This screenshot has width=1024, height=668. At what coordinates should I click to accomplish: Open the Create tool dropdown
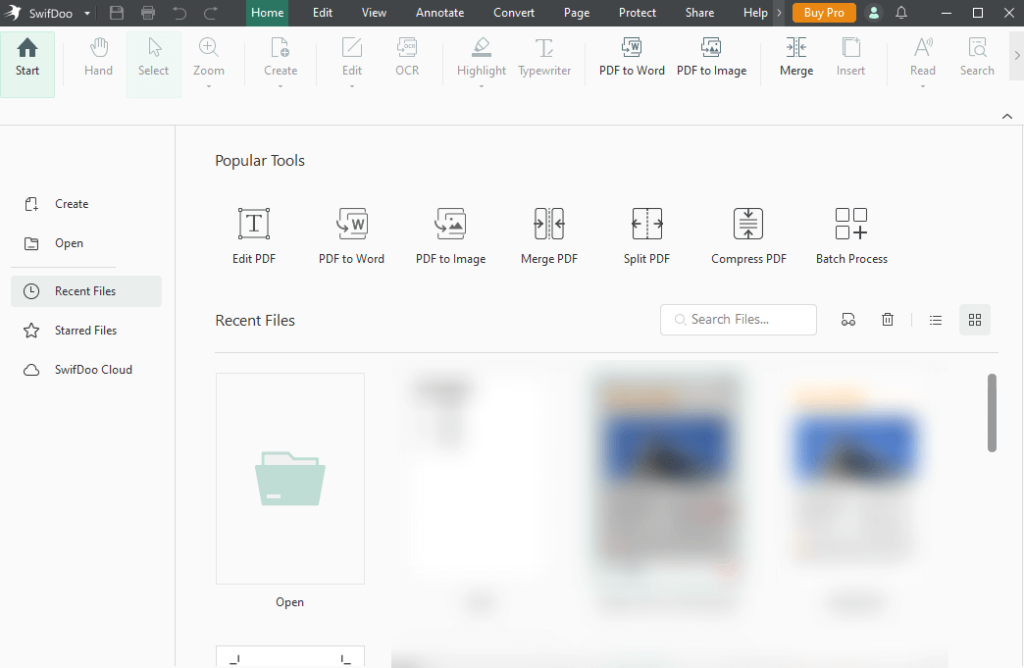(x=280, y=86)
